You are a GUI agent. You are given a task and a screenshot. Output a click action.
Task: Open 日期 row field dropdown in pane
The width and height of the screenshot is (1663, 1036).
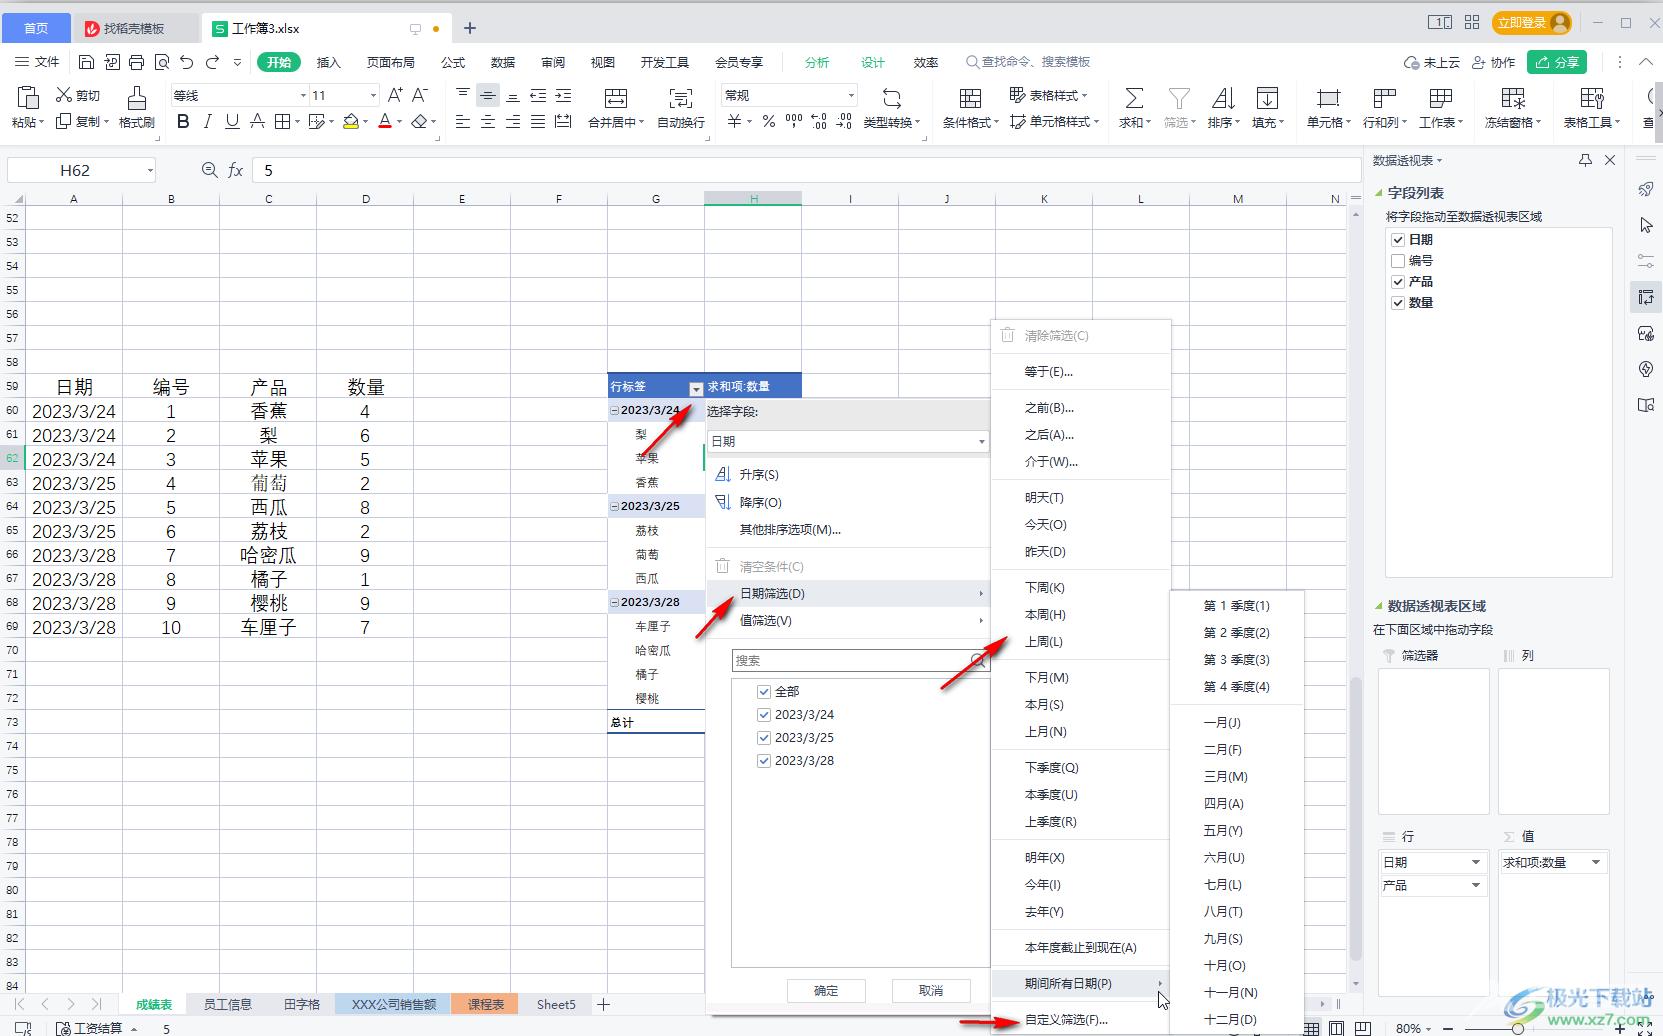1475,862
